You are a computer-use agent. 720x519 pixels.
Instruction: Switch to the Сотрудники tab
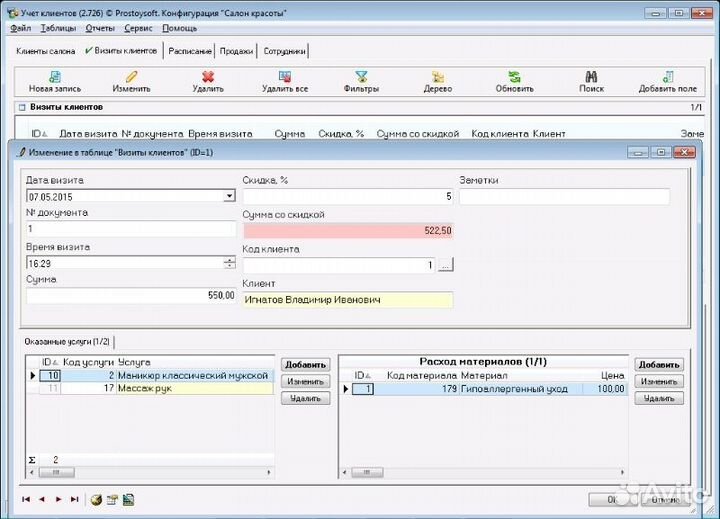tap(284, 50)
